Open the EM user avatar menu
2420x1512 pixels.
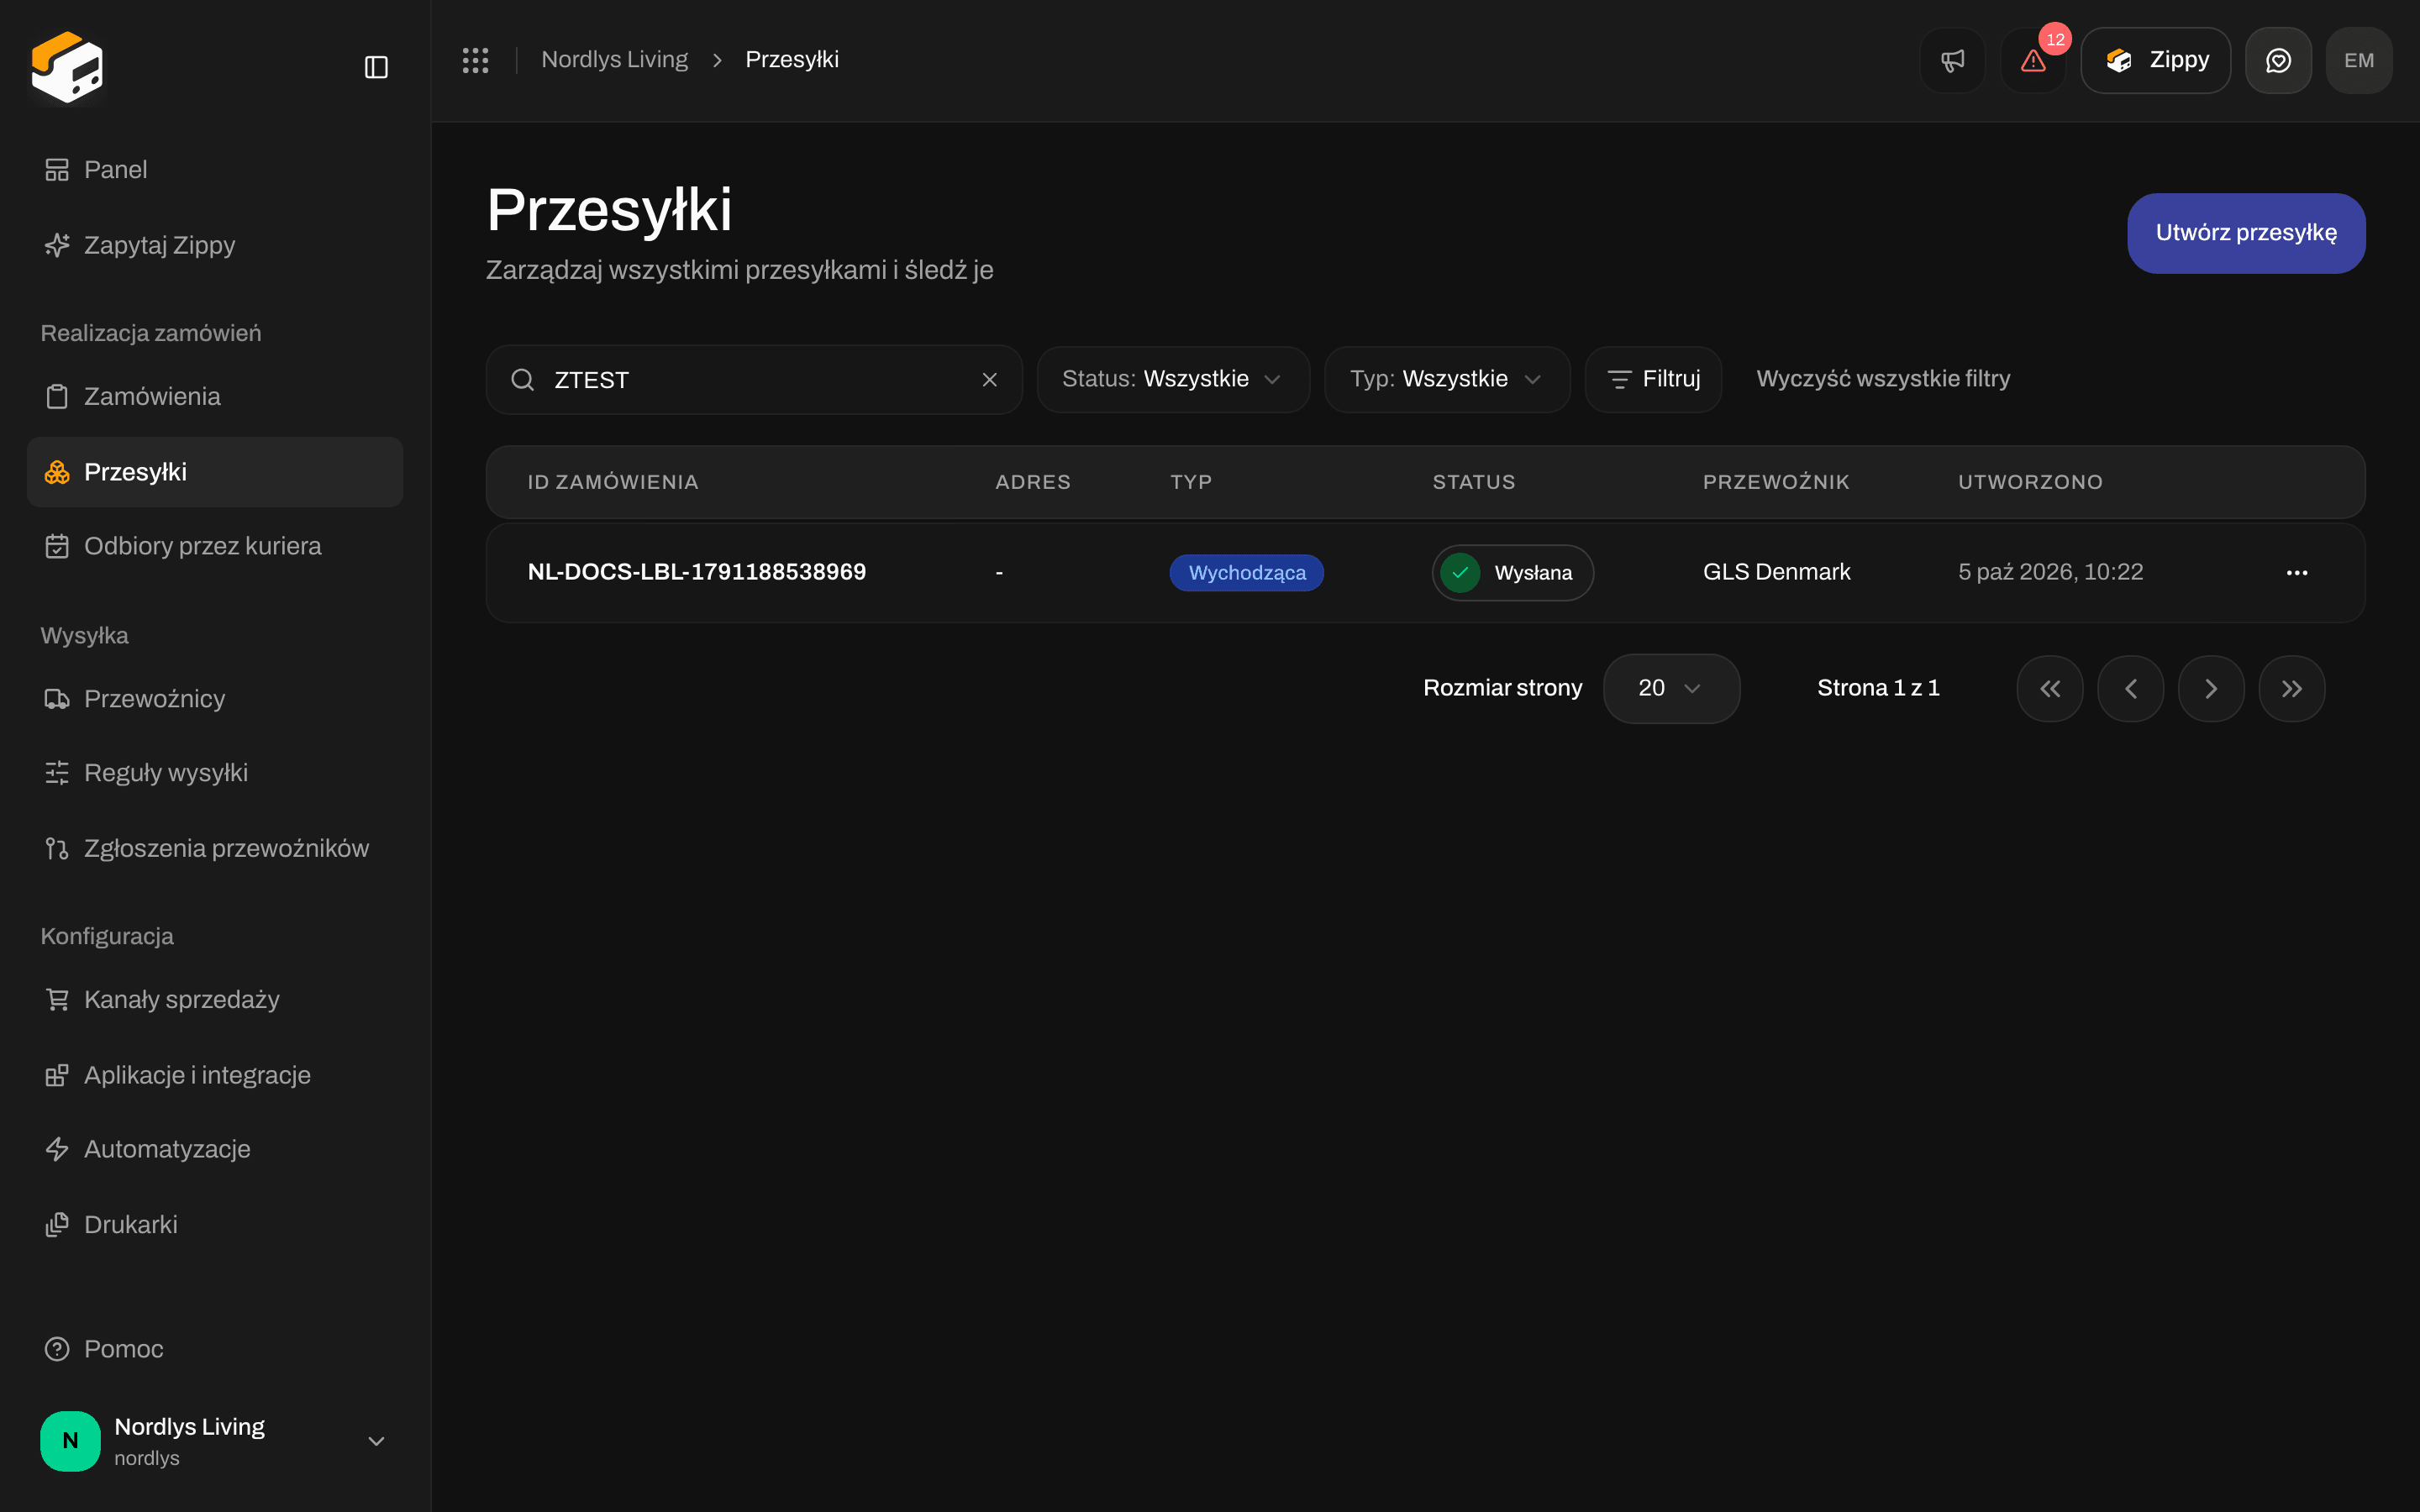(2359, 60)
